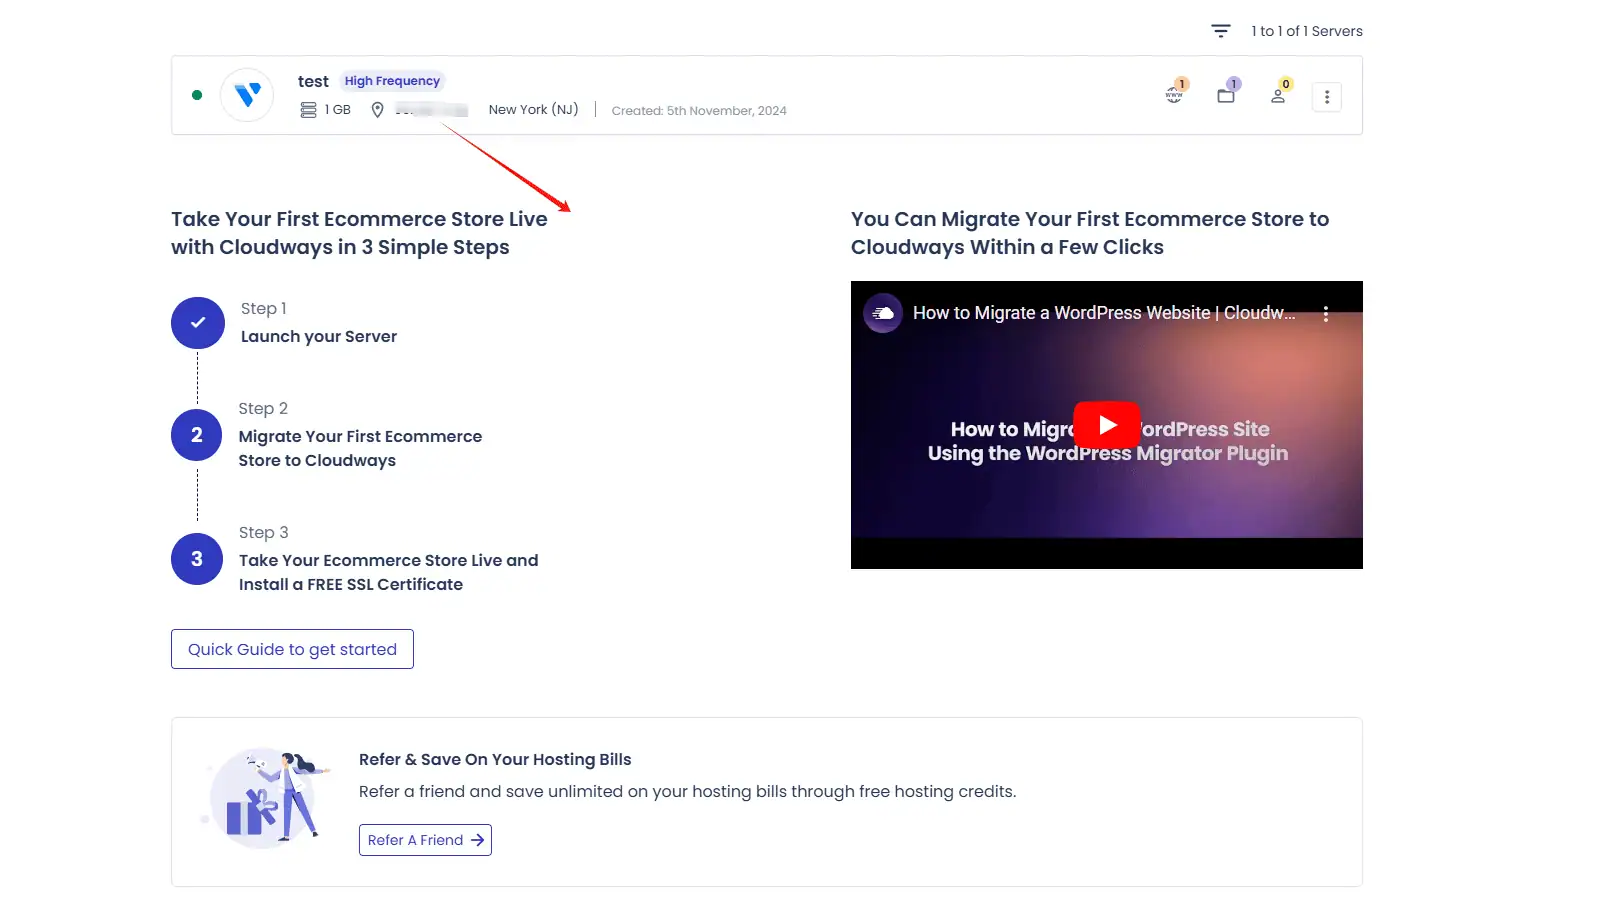Click 1 to 1 of 1 Servers text
The image size is (1604, 901).
[1307, 31]
